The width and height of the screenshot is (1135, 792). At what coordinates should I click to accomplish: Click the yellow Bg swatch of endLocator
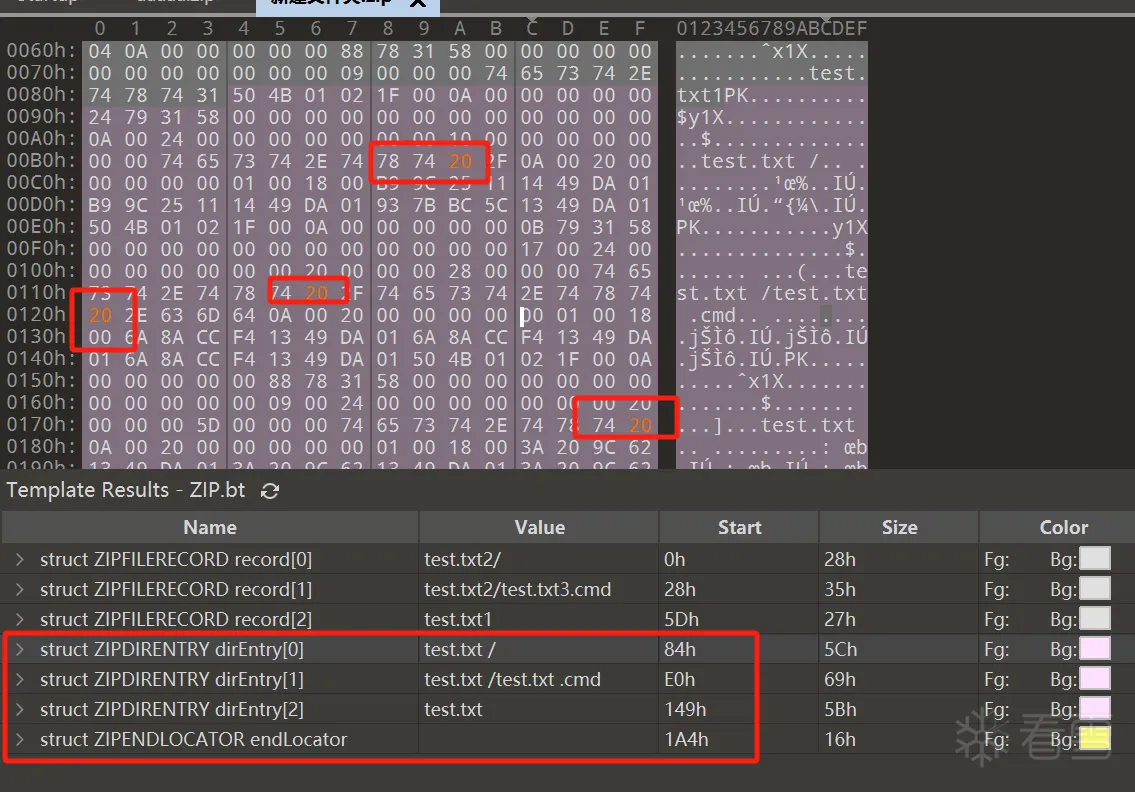(x=1095, y=739)
